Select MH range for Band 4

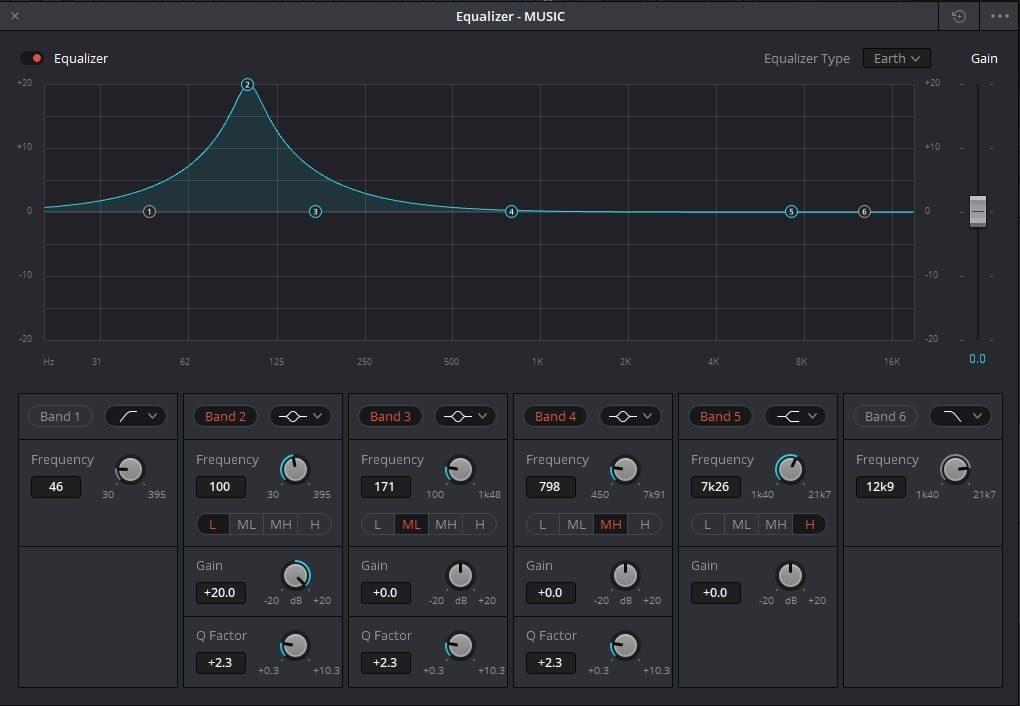(x=611, y=524)
